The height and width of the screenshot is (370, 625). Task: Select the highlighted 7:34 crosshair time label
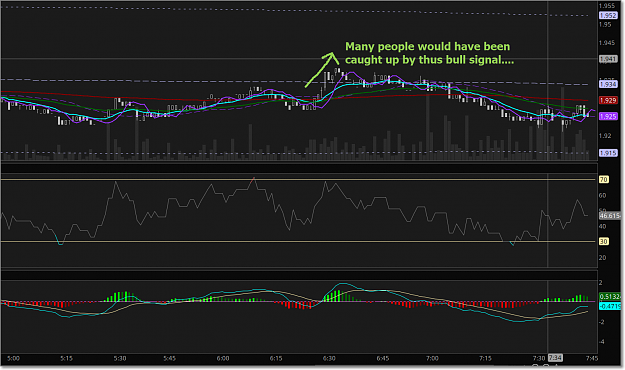point(555,358)
